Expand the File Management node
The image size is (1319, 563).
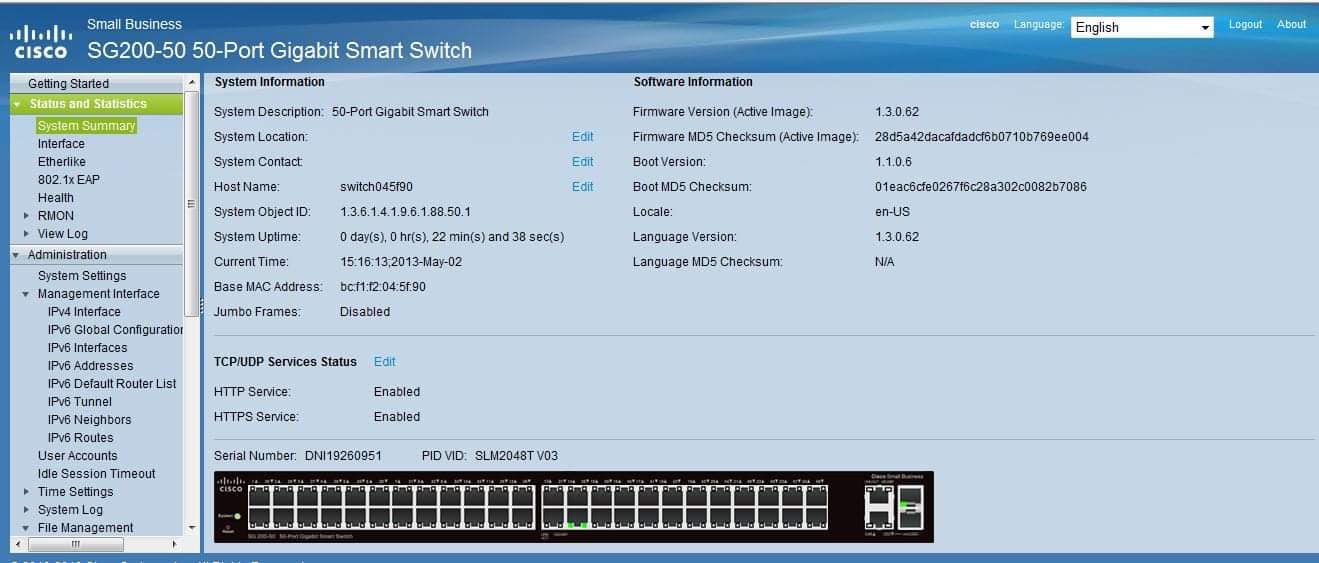pyautogui.click(x=27, y=528)
